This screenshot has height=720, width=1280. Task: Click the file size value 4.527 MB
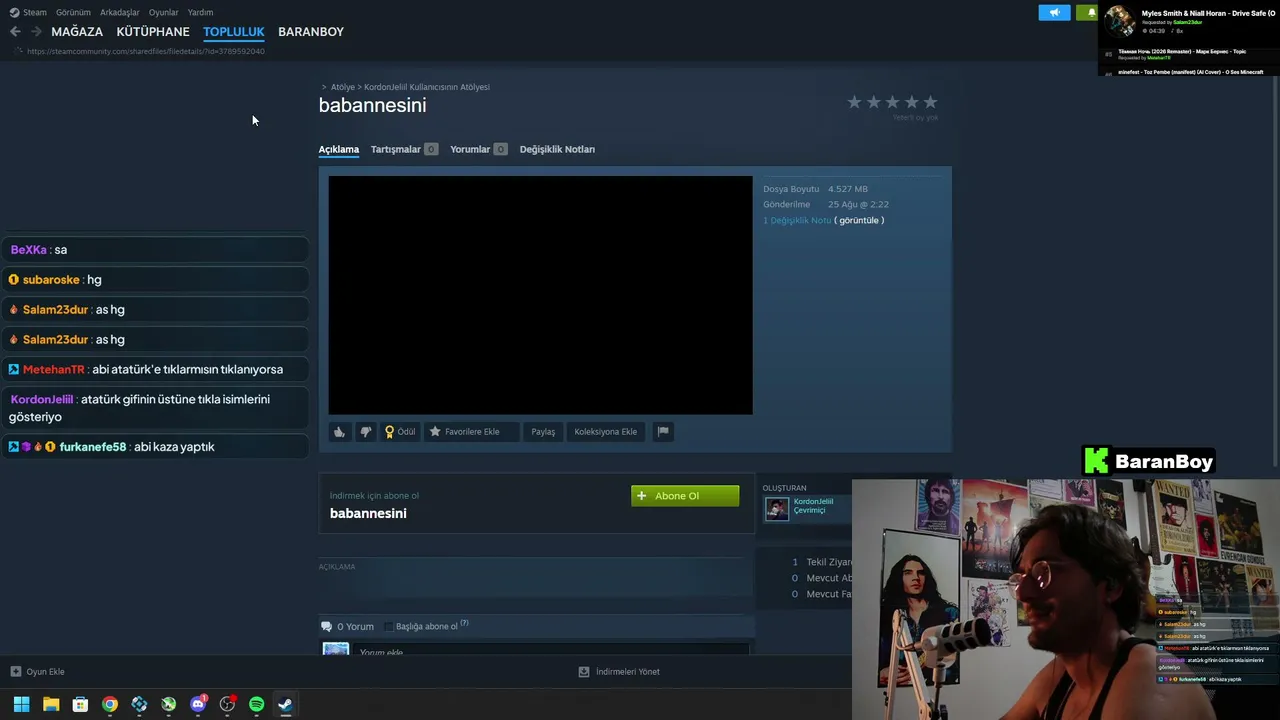pyautogui.click(x=848, y=189)
